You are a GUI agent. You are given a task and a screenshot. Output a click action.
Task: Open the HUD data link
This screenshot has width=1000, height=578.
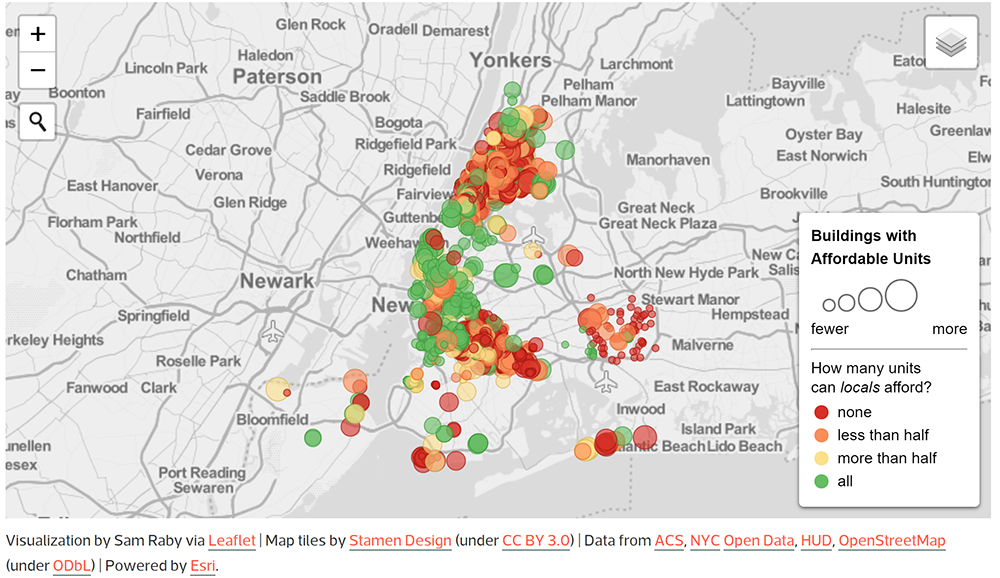point(816,540)
